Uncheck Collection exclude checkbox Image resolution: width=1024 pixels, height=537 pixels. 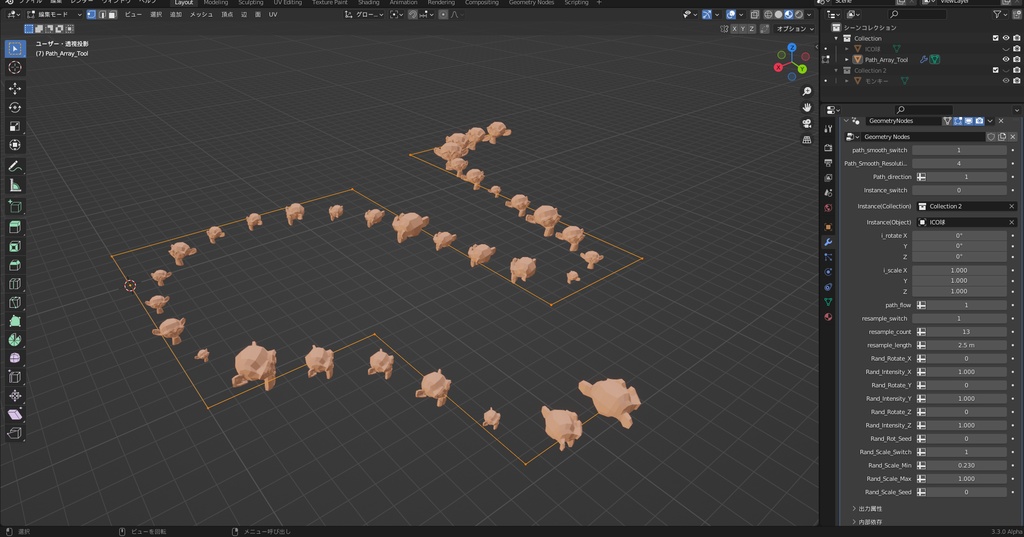pyautogui.click(x=995, y=39)
